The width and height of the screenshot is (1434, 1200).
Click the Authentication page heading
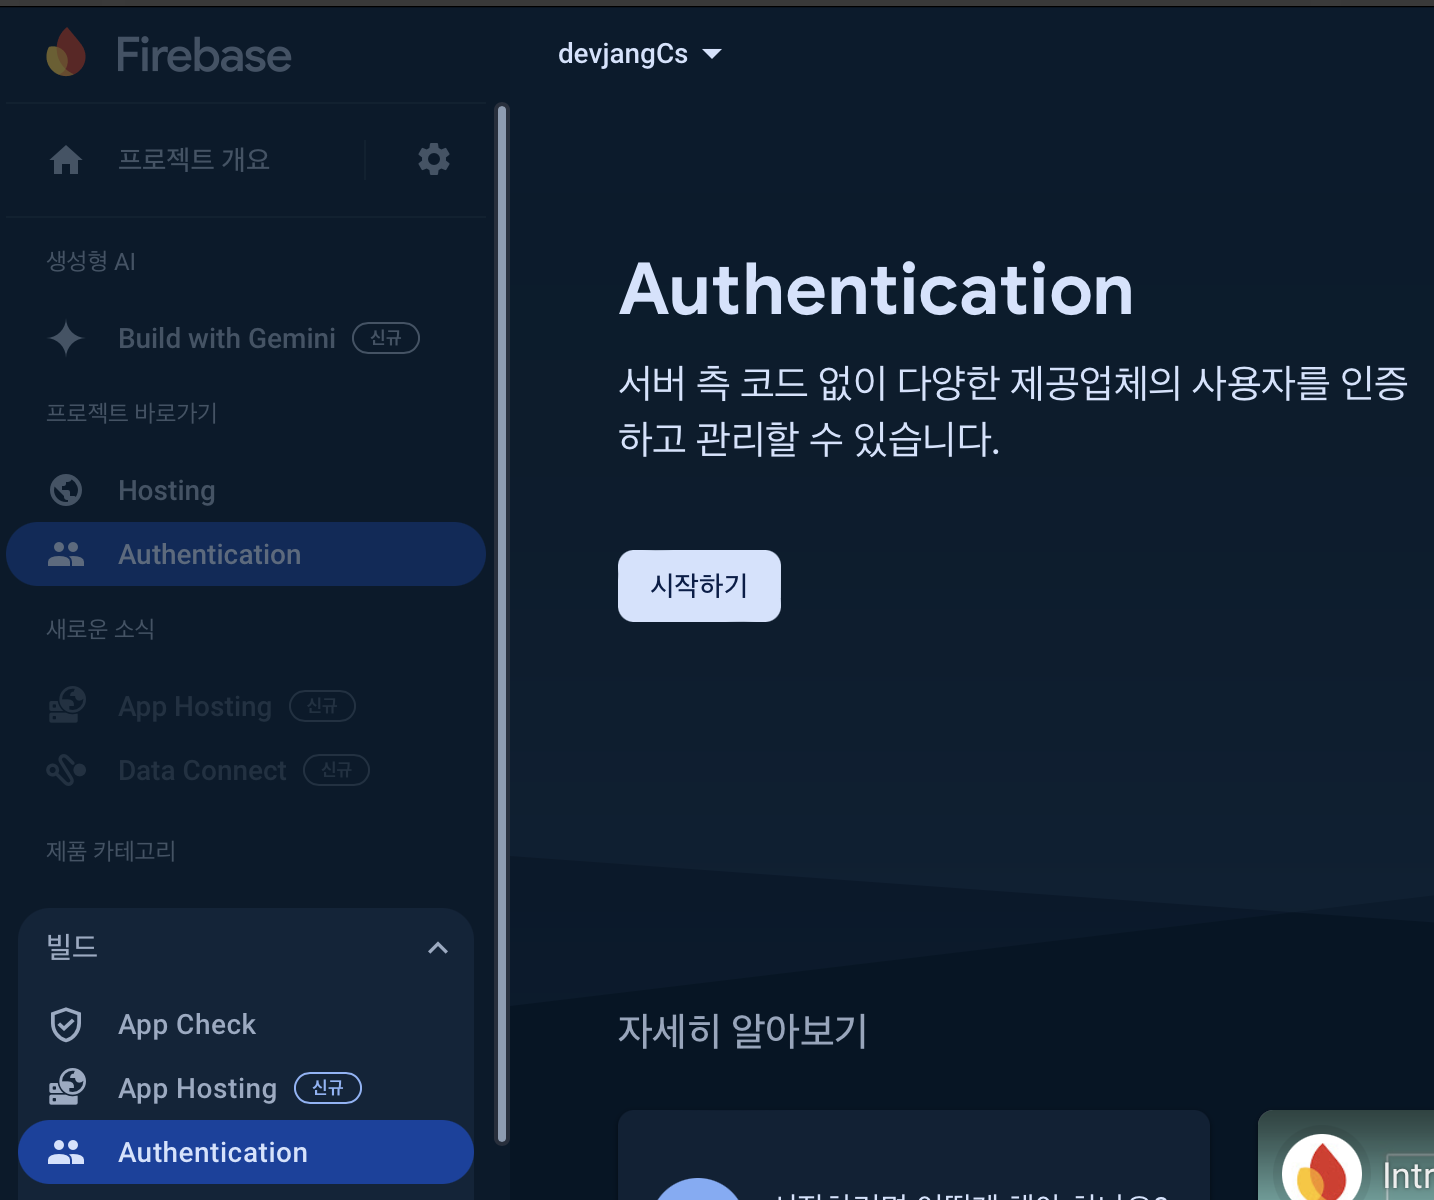(876, 290)
